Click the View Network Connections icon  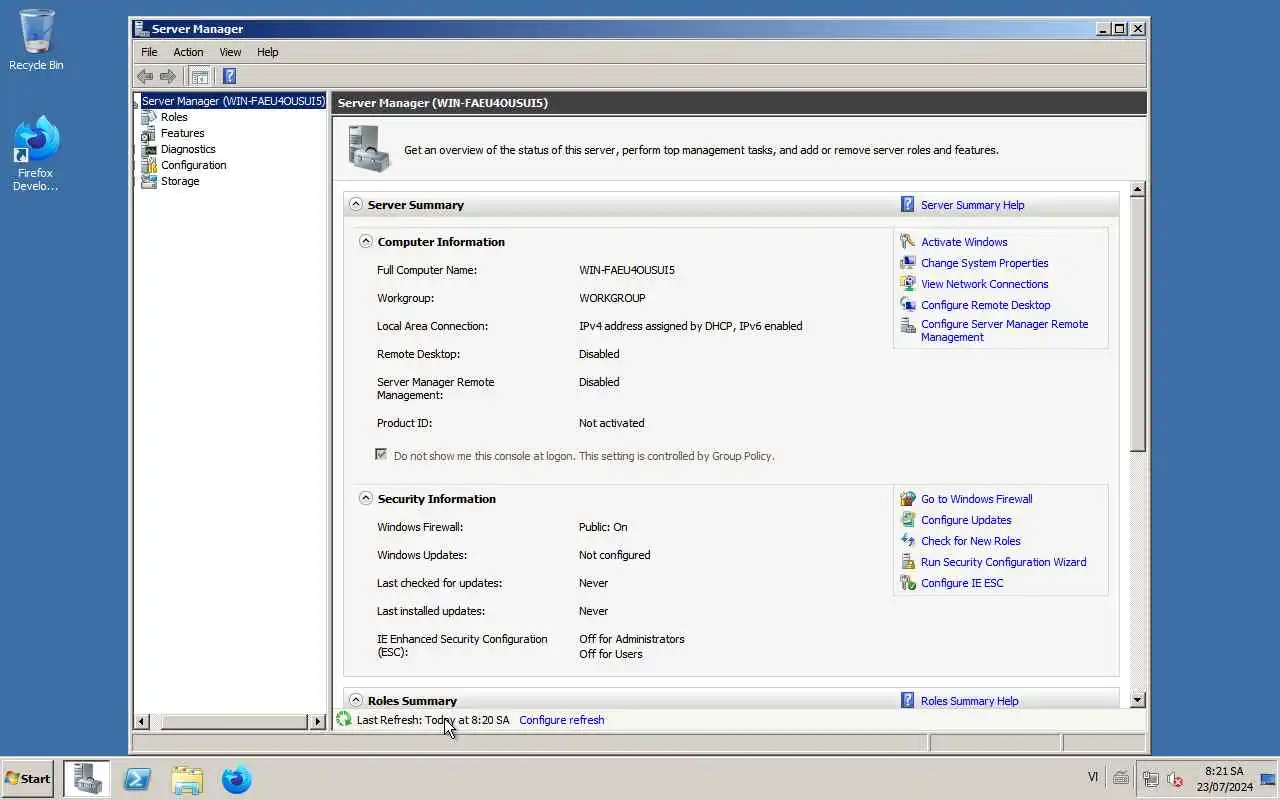click(x=907, y=284)
